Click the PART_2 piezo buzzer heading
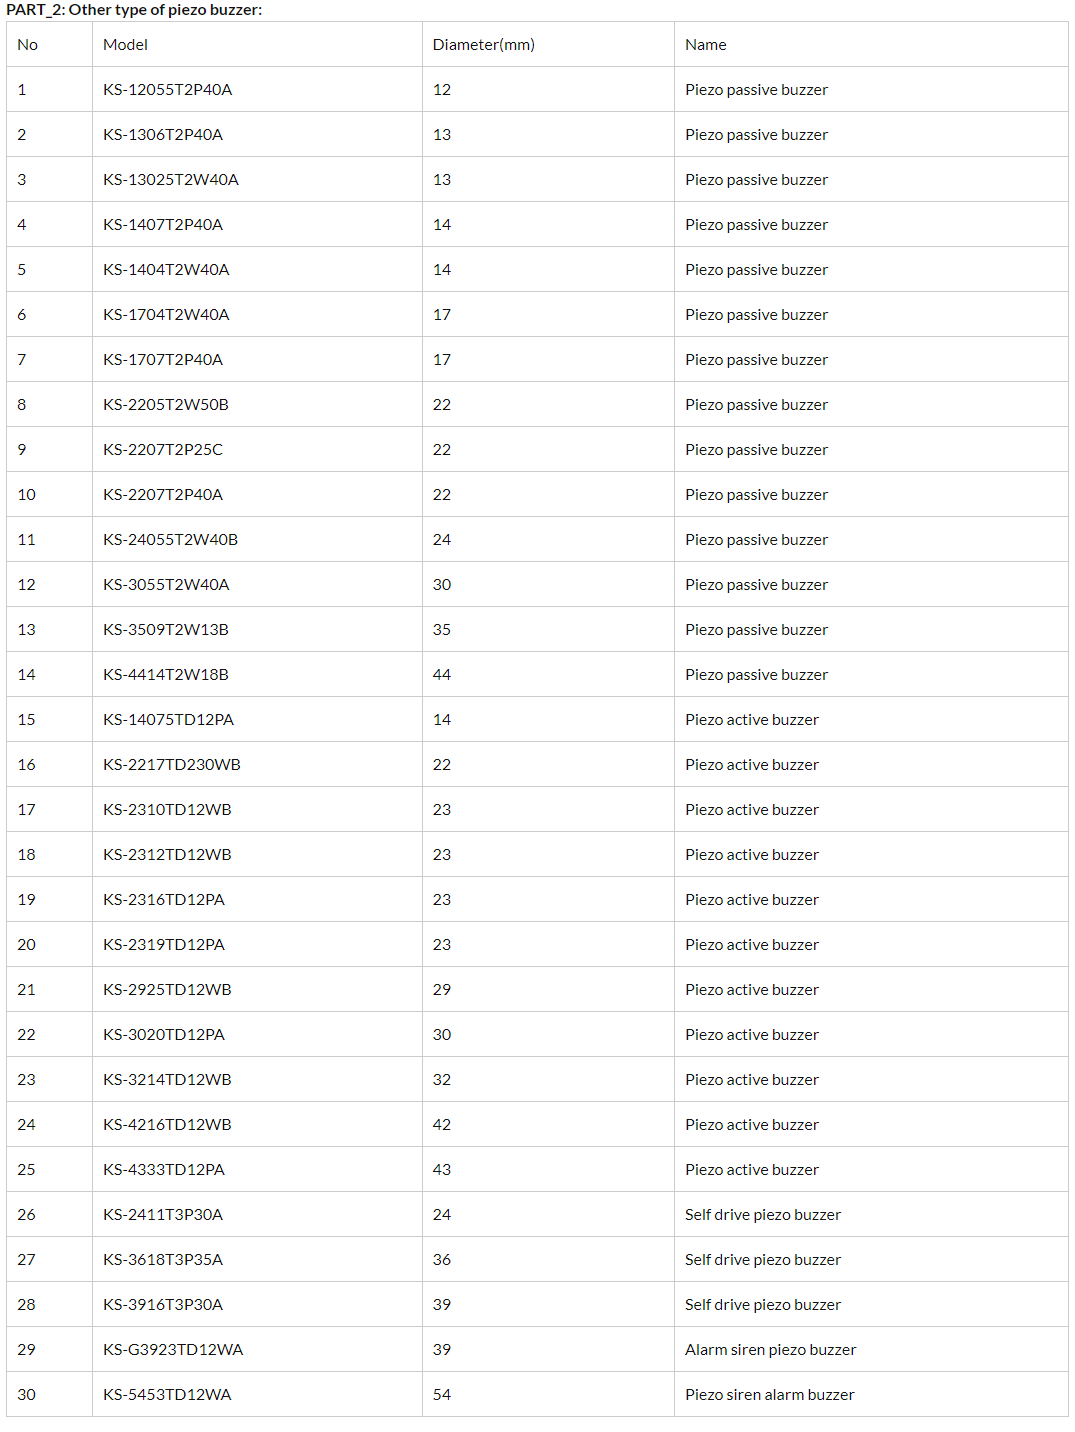 coord(134,10)
